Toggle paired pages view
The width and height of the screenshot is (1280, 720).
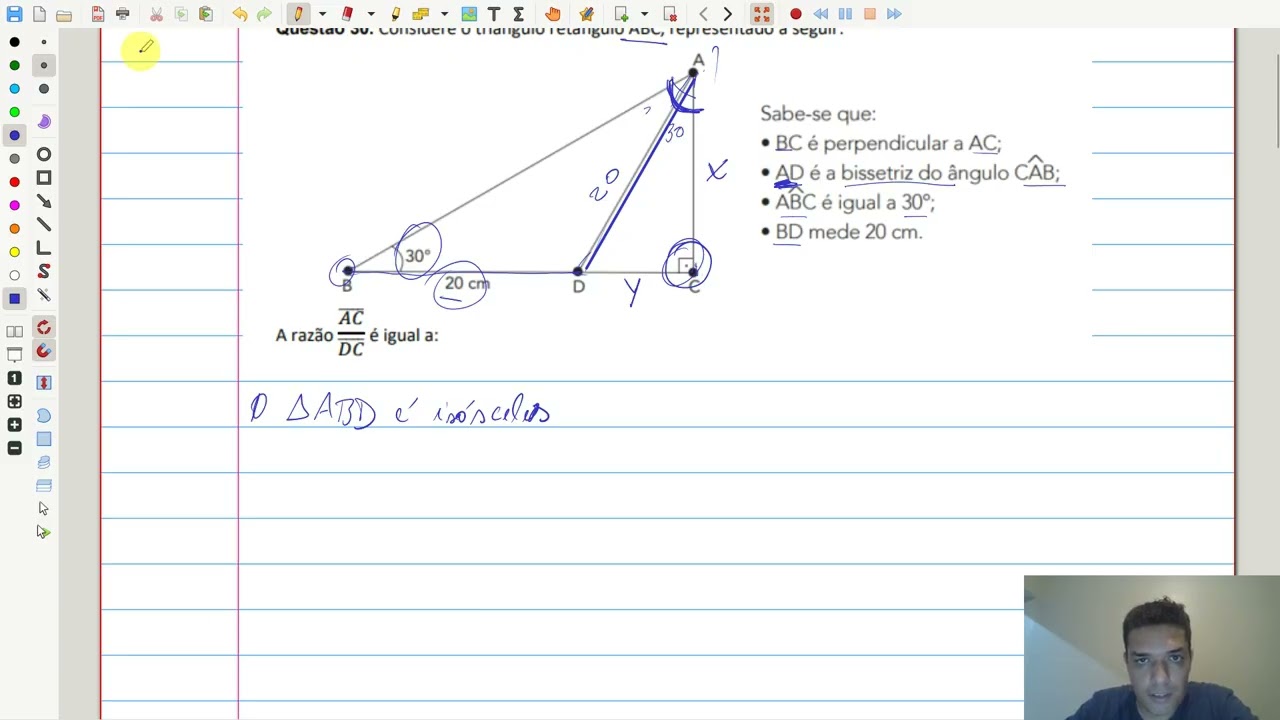coord(14,331)
